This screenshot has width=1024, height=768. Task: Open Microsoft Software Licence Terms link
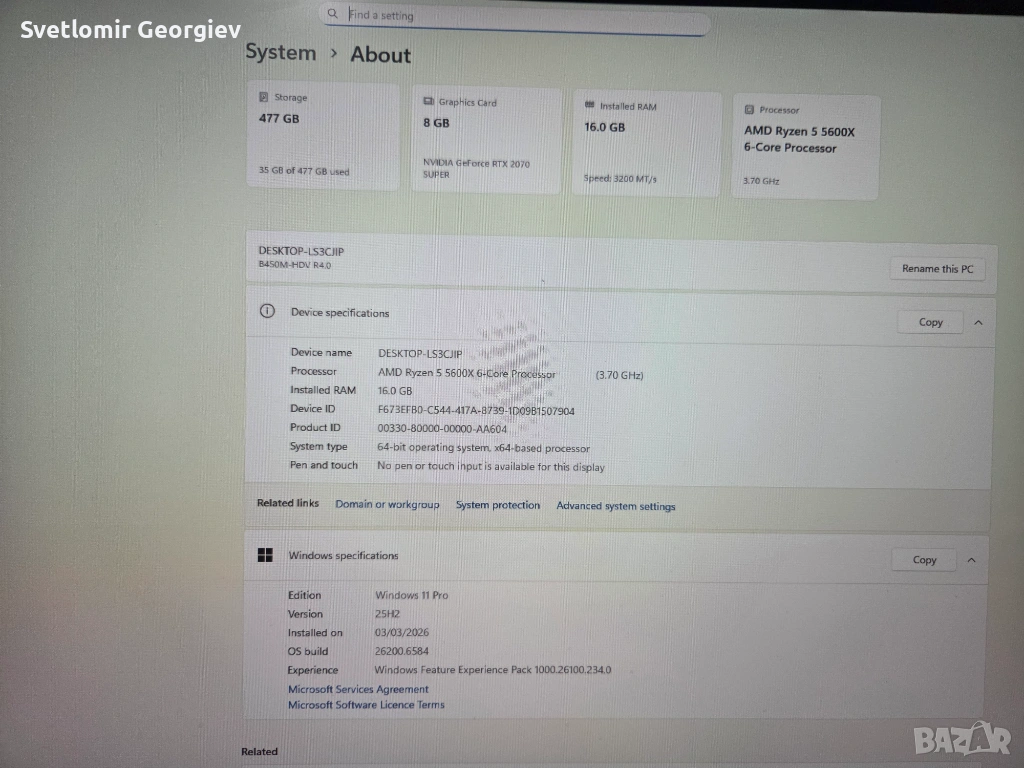pos(366,705)
